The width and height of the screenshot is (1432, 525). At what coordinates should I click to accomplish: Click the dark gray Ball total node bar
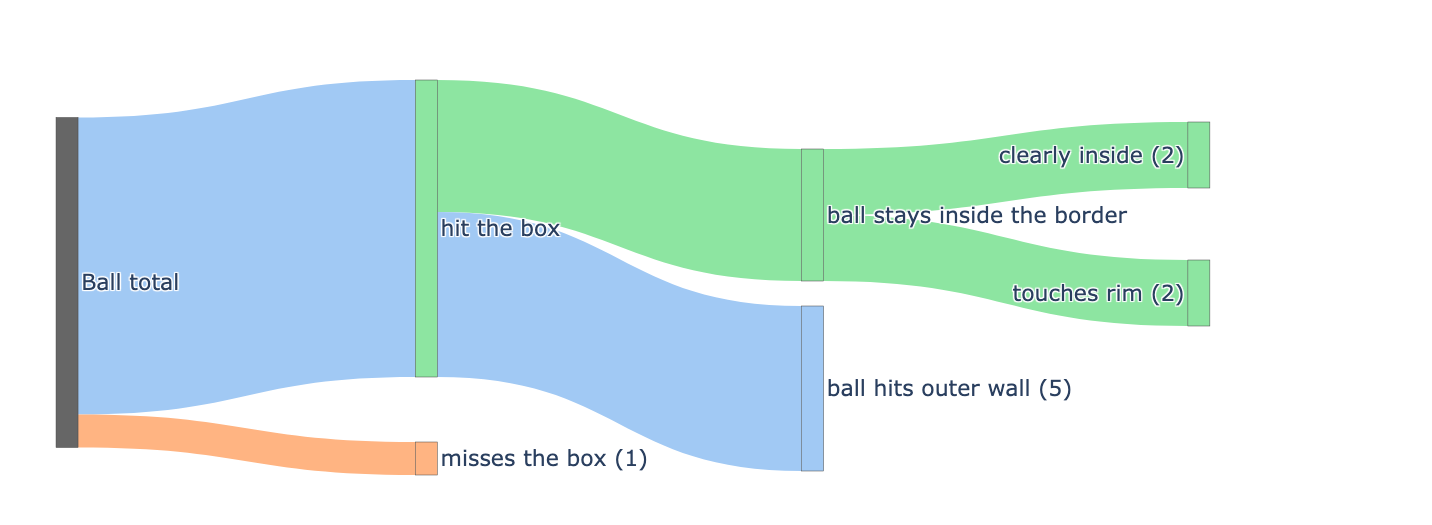(x=67, y=282)
